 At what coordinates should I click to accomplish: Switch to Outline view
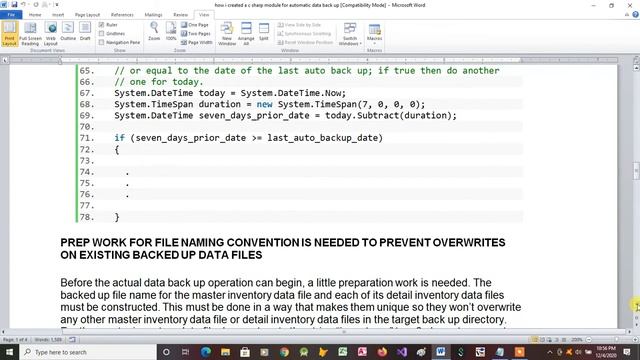coord(68,32)
